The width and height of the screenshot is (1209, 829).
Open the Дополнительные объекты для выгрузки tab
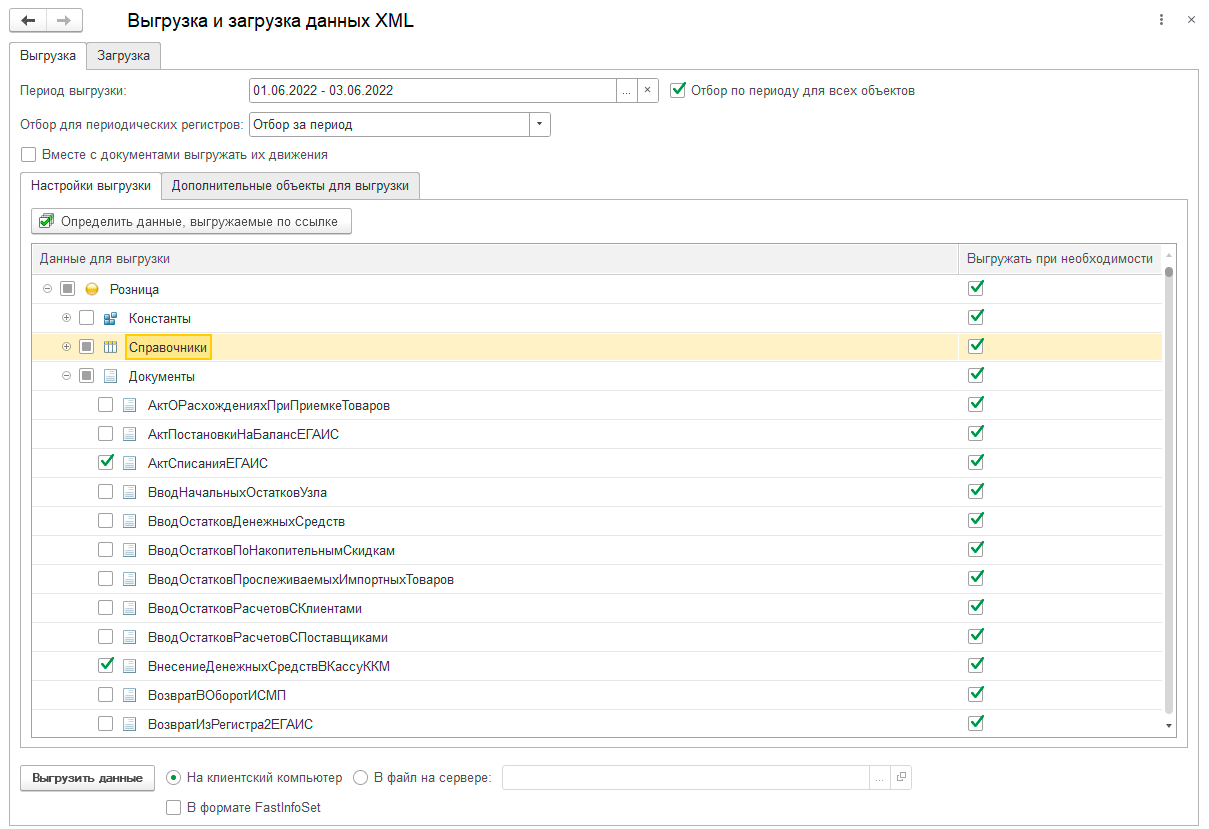click(290, 185)
